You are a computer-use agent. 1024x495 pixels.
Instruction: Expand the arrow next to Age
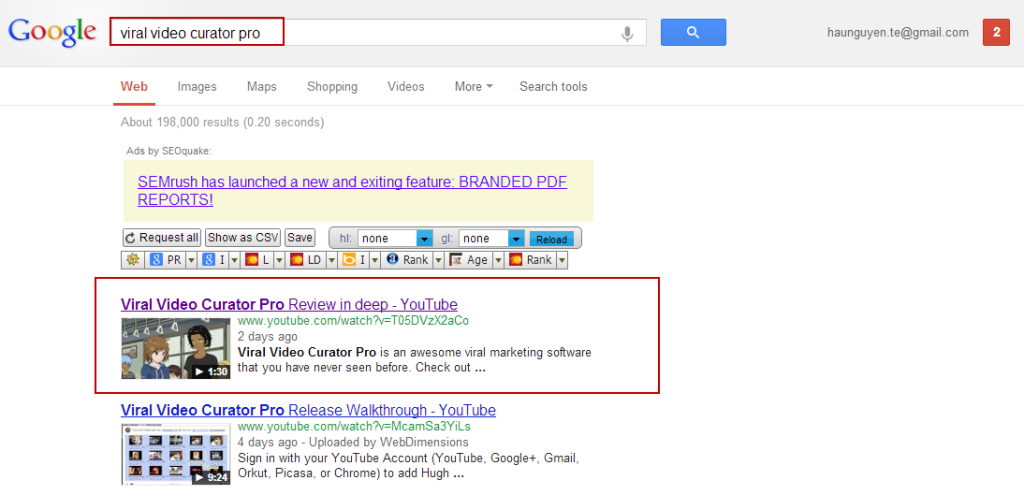498,260
